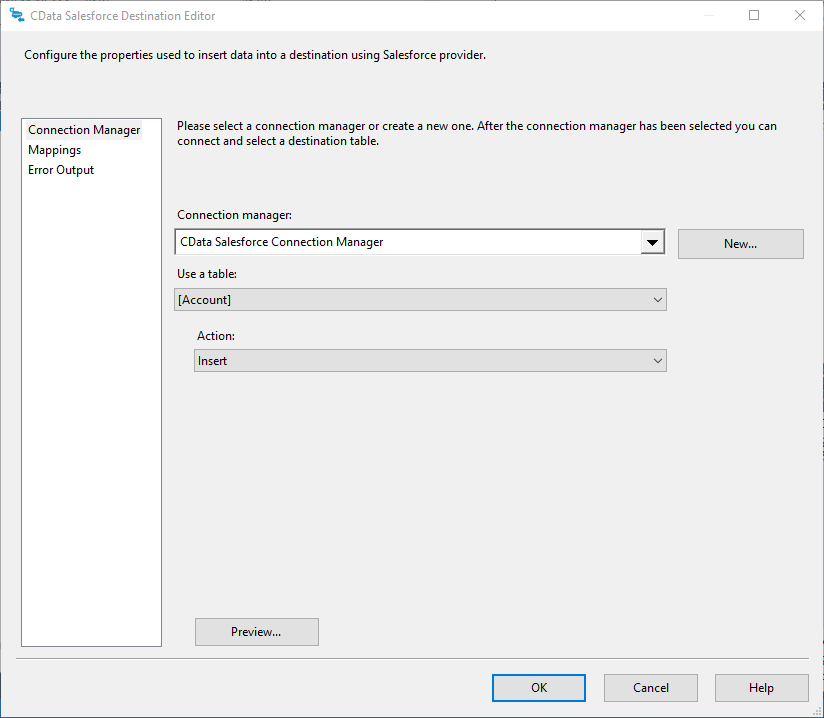
Task: Switch to the Mappings page
Action: (x=55, y=150)
